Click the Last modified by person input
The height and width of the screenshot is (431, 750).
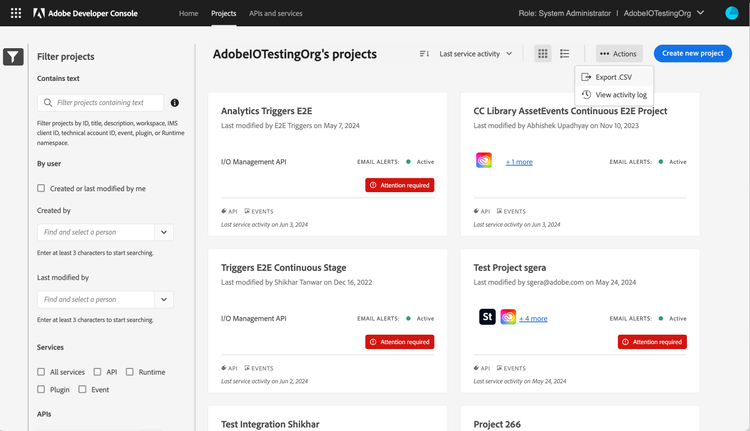click(96, 299)
